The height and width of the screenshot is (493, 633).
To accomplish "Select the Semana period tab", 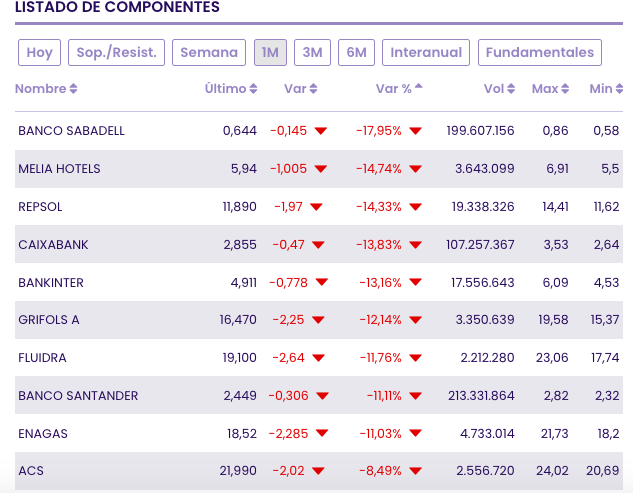I will pyautogui.click(x=209, y=52).
